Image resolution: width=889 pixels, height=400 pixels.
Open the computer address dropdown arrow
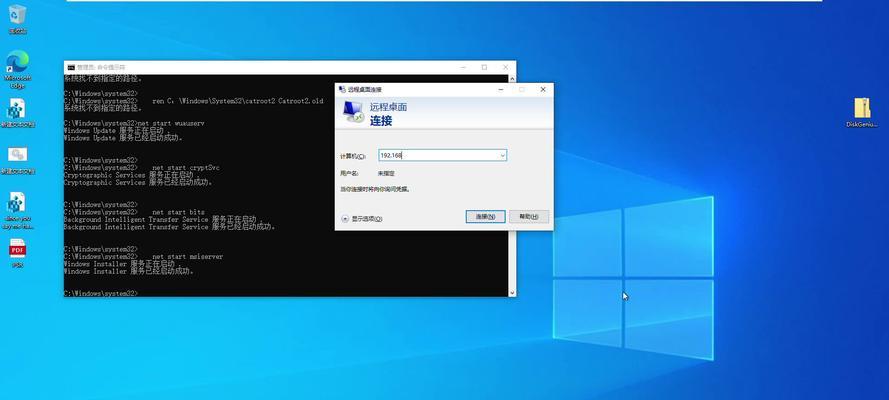click(x=502, y=155)
